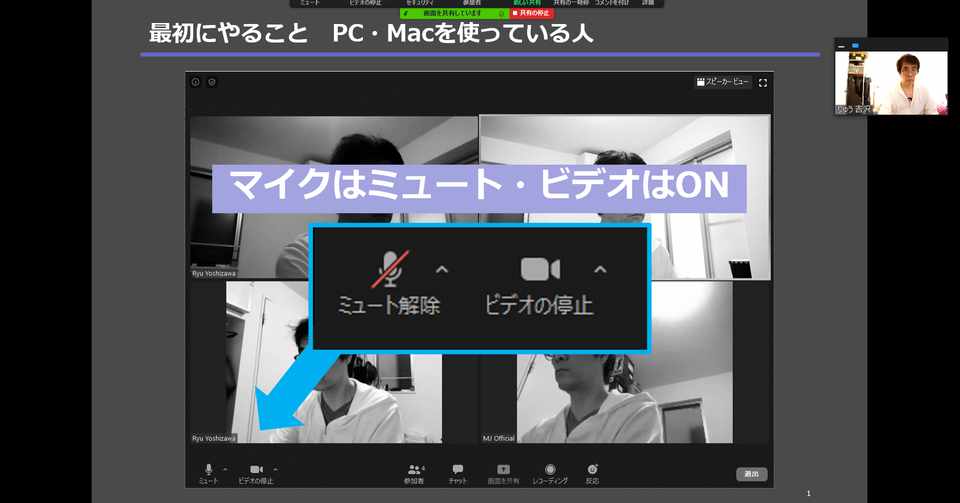The width and height of the screenshot is (960, 503).
Task: Click the large crossed-out microphone icon in callout
Action: point(390,269)
